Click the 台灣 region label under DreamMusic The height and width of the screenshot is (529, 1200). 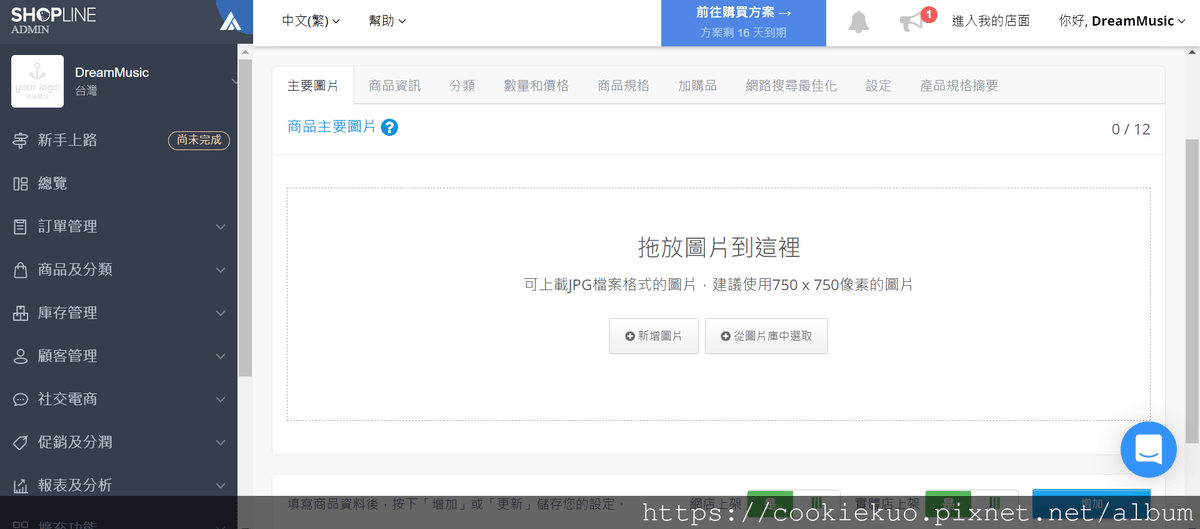pos(87,91)
